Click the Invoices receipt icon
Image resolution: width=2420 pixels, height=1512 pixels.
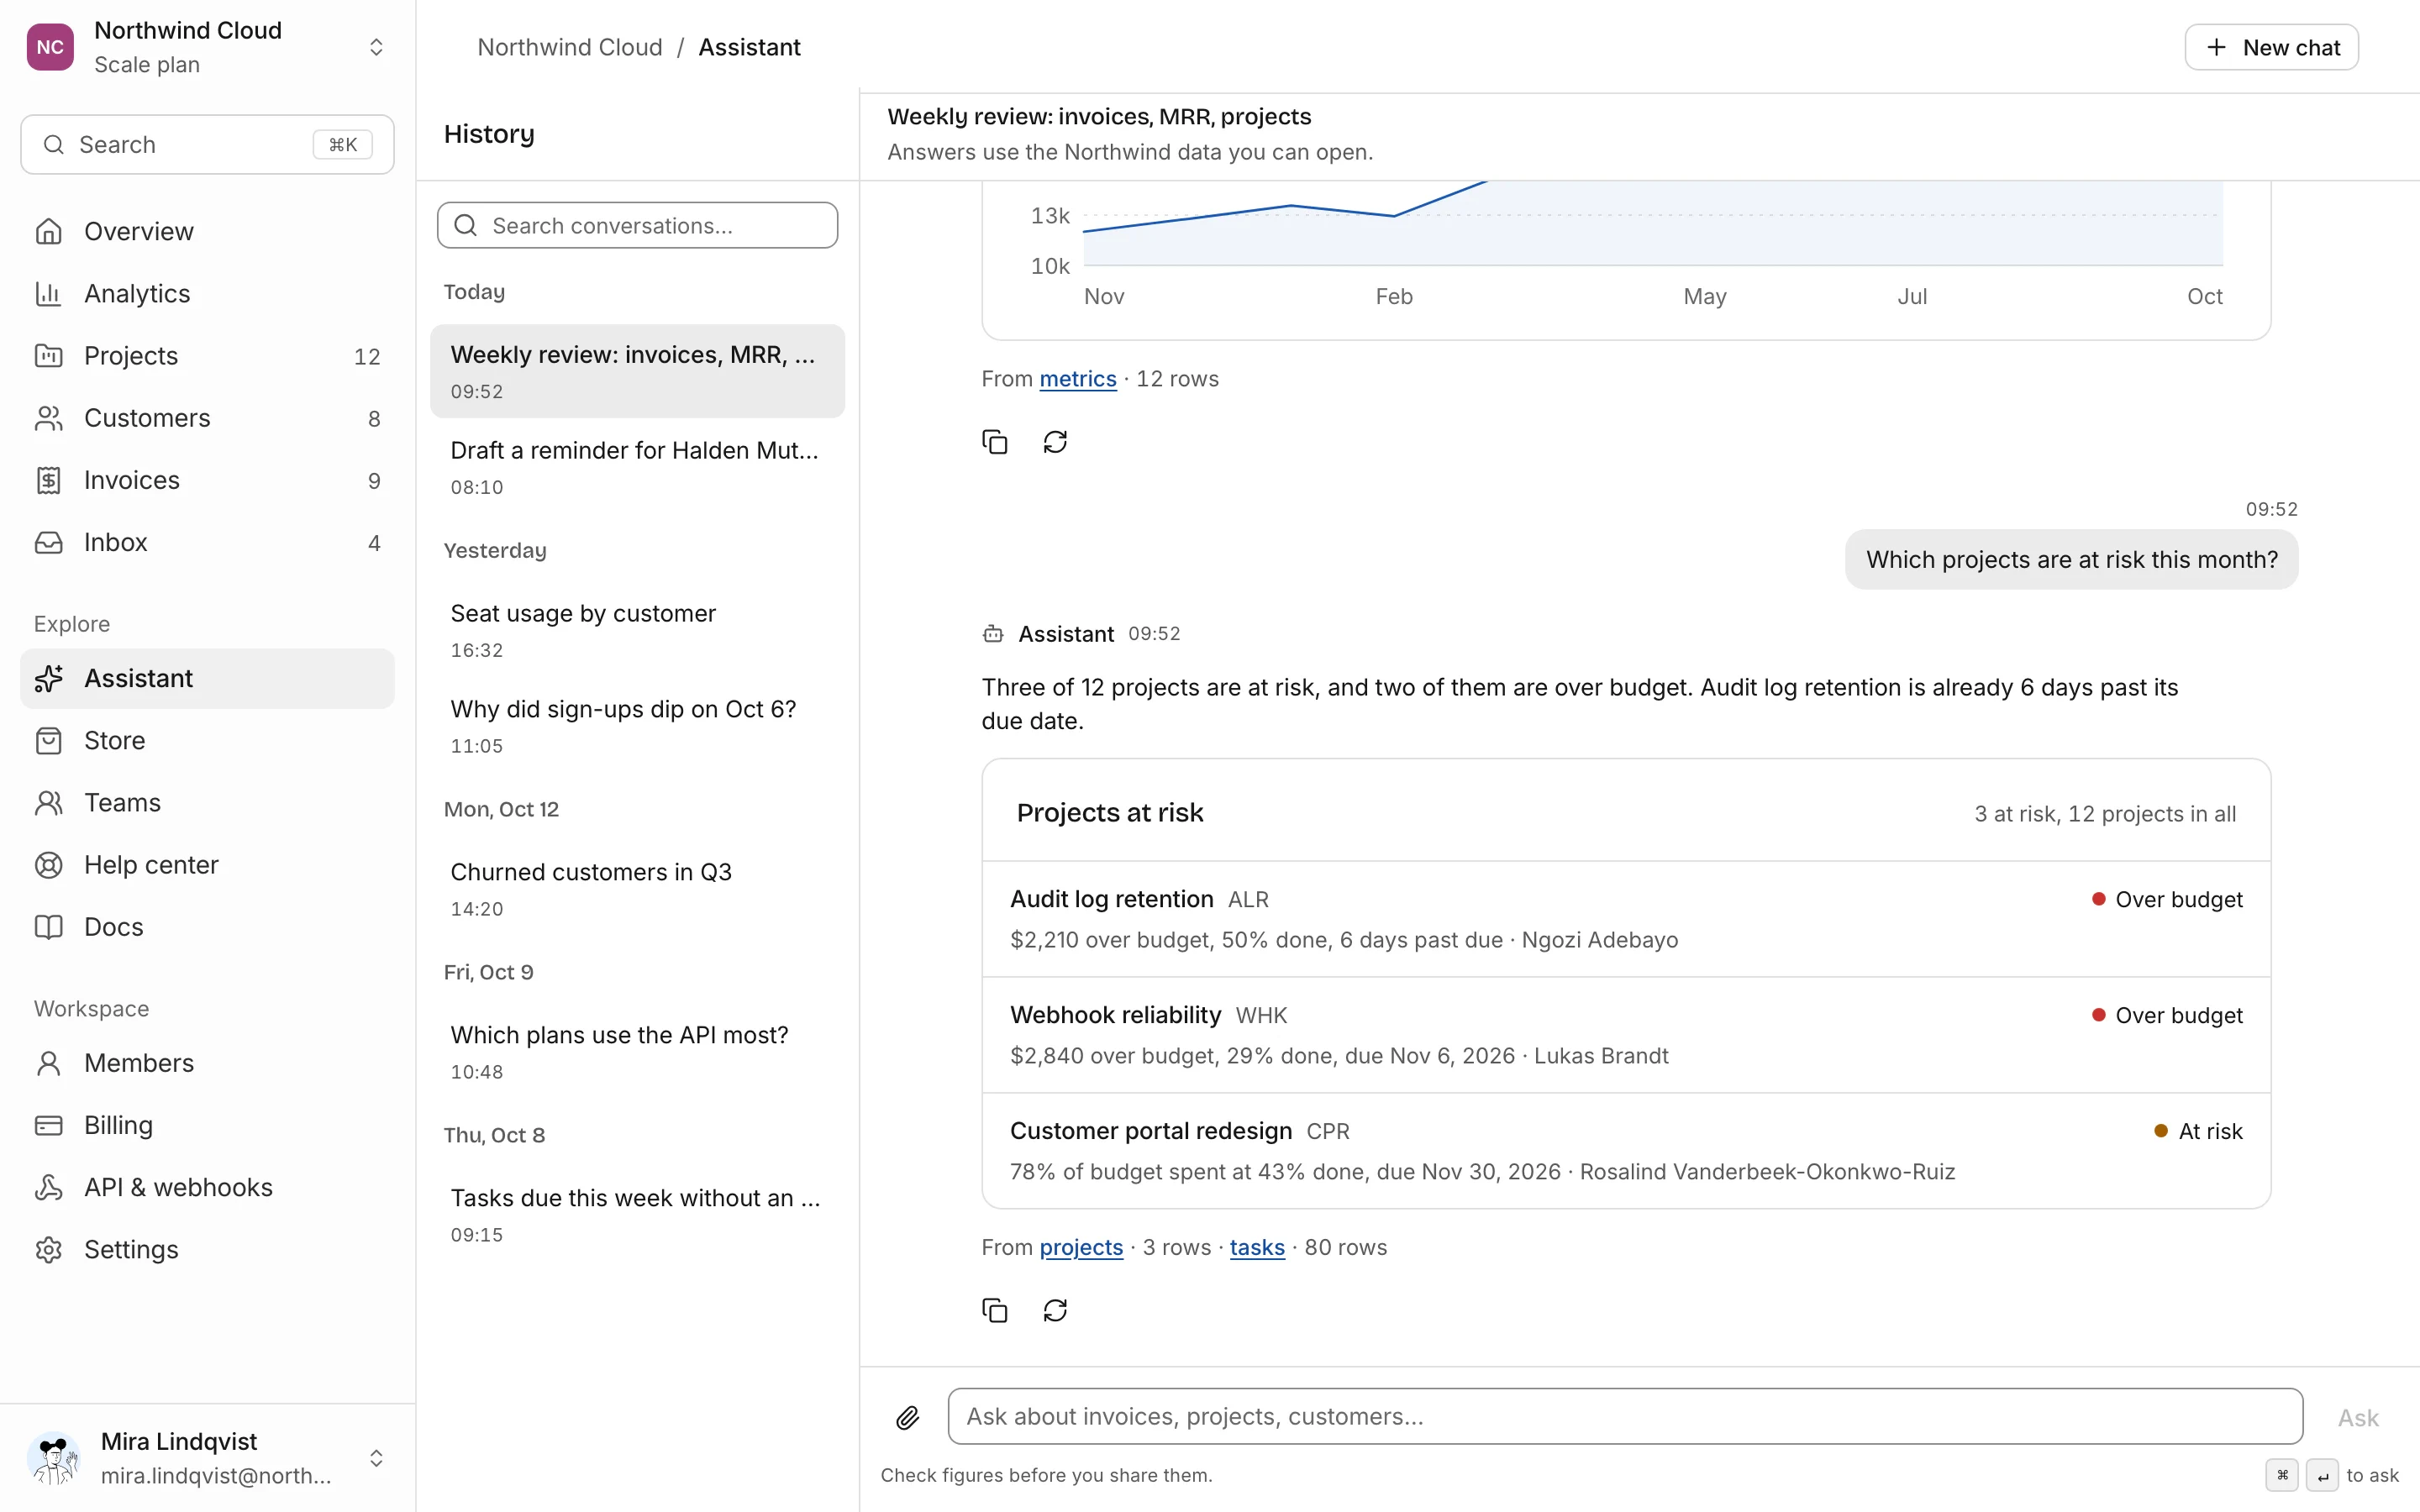point(49,480)
